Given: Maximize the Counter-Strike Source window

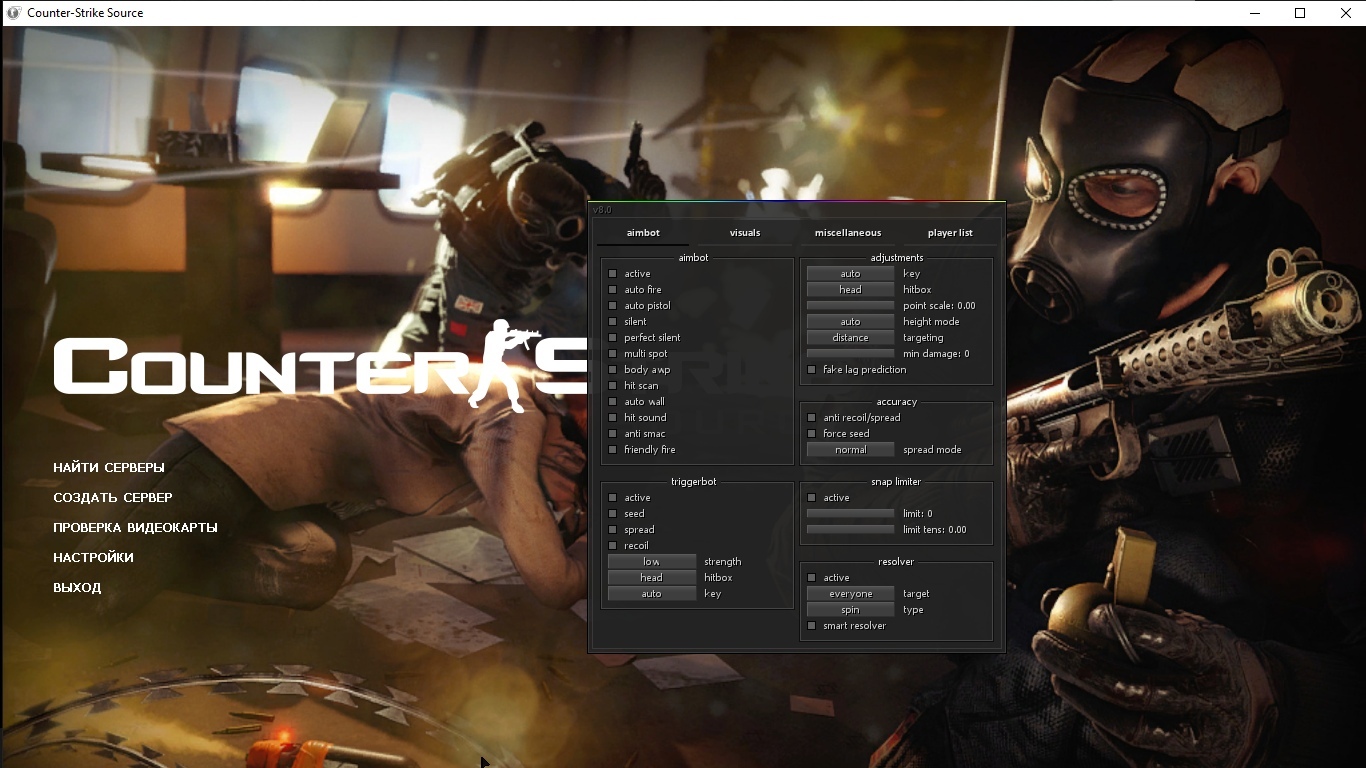Looking at the screenshot, I should click(x=1300, y=13).
